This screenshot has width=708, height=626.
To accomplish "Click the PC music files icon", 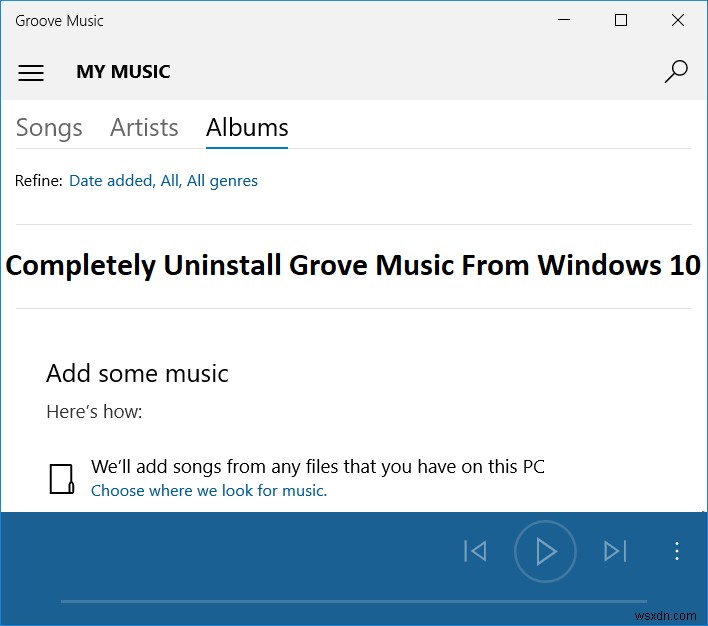I will (61, 479).
